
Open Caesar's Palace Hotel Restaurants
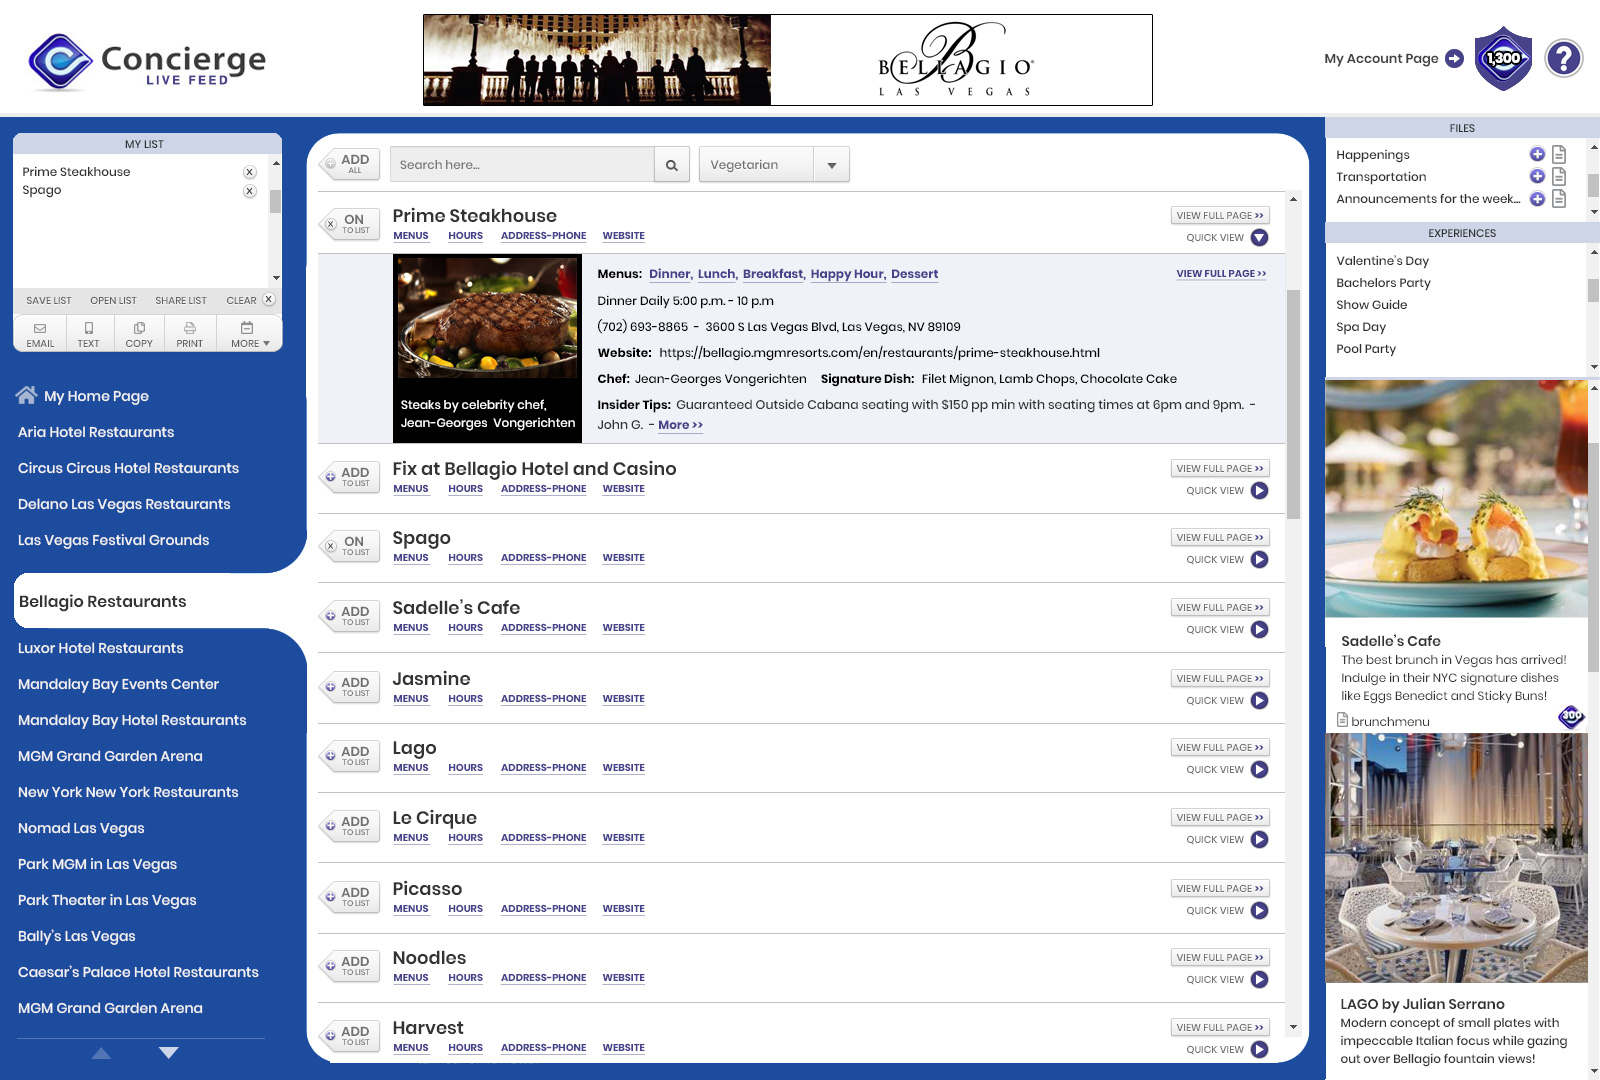(x=138, y=972)
